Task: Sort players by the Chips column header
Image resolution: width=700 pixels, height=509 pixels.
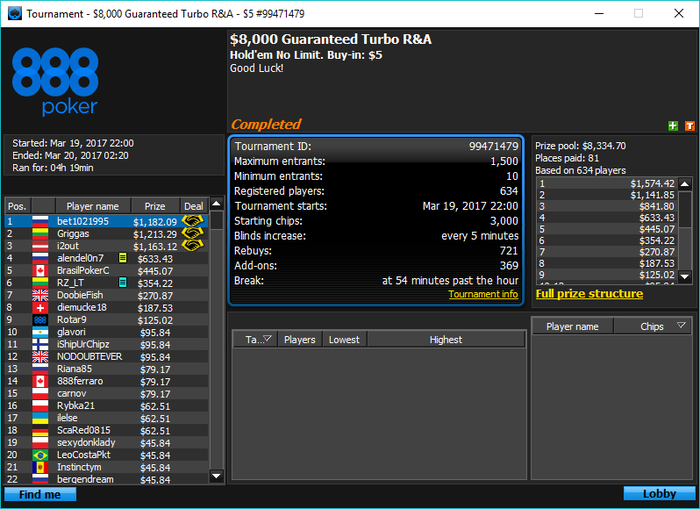Action: [652, 326]
